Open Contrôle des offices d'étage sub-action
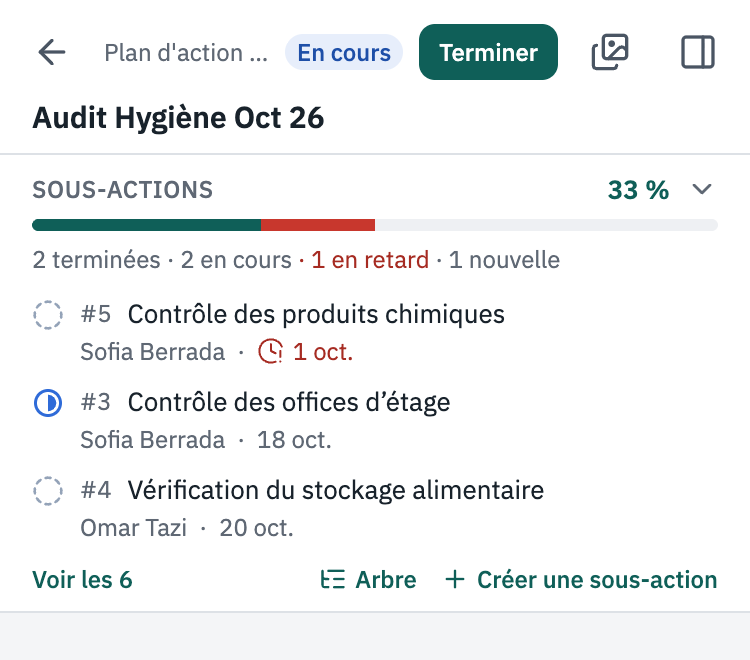 289,402
